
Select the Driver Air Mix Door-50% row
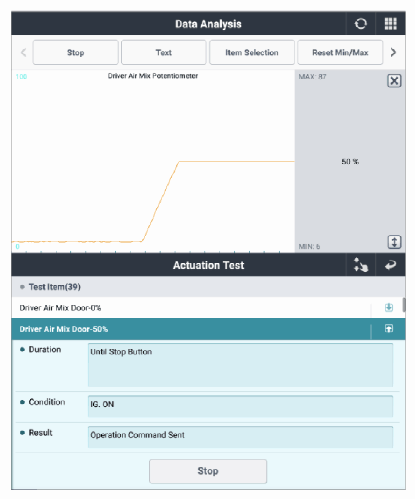(191, 329)
